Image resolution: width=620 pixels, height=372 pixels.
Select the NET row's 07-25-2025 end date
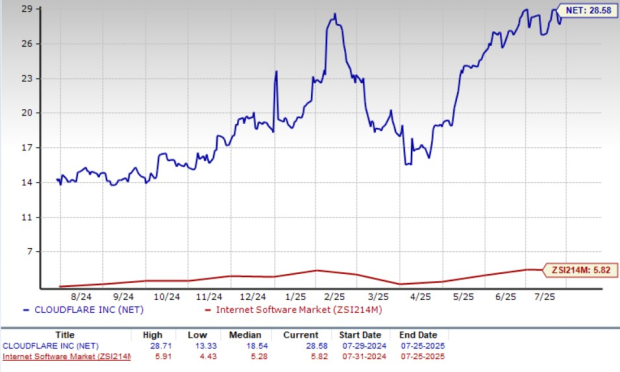423,346
